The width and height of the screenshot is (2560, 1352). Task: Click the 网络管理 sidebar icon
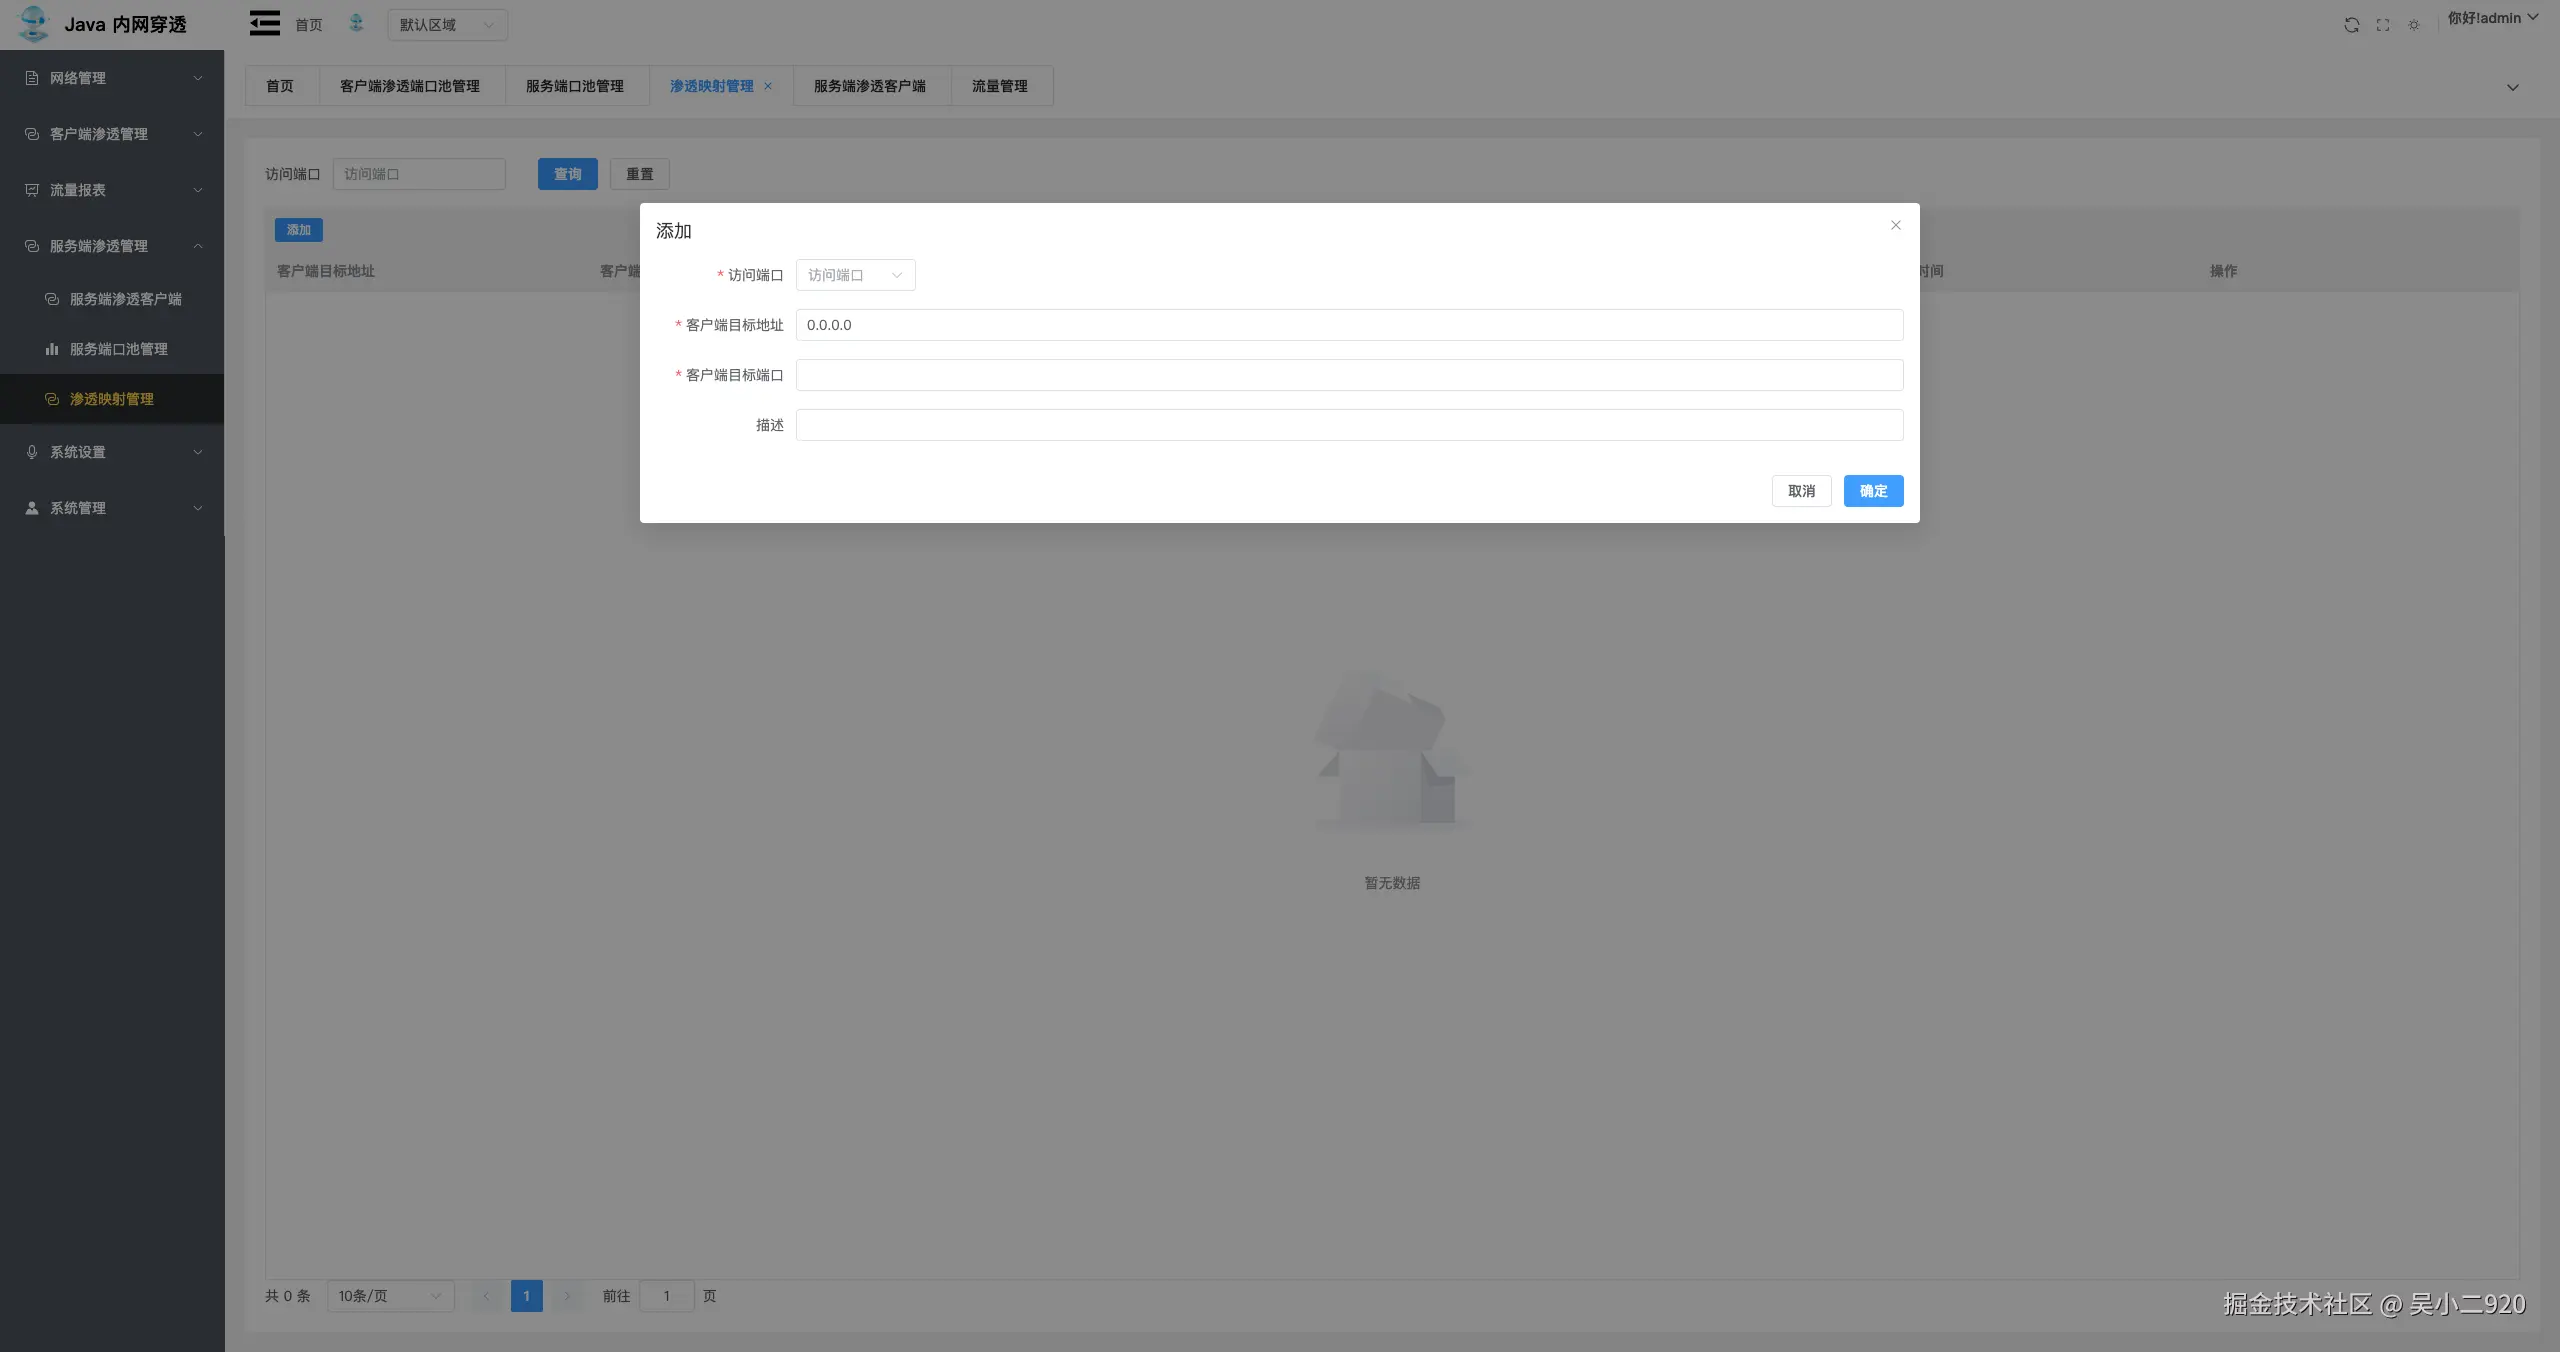(32, 78)
